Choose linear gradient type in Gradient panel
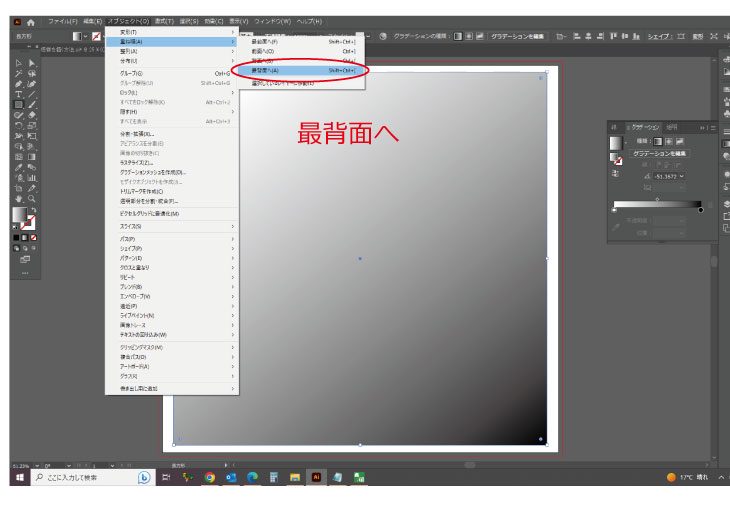730x516 pixels. point(658,142)
